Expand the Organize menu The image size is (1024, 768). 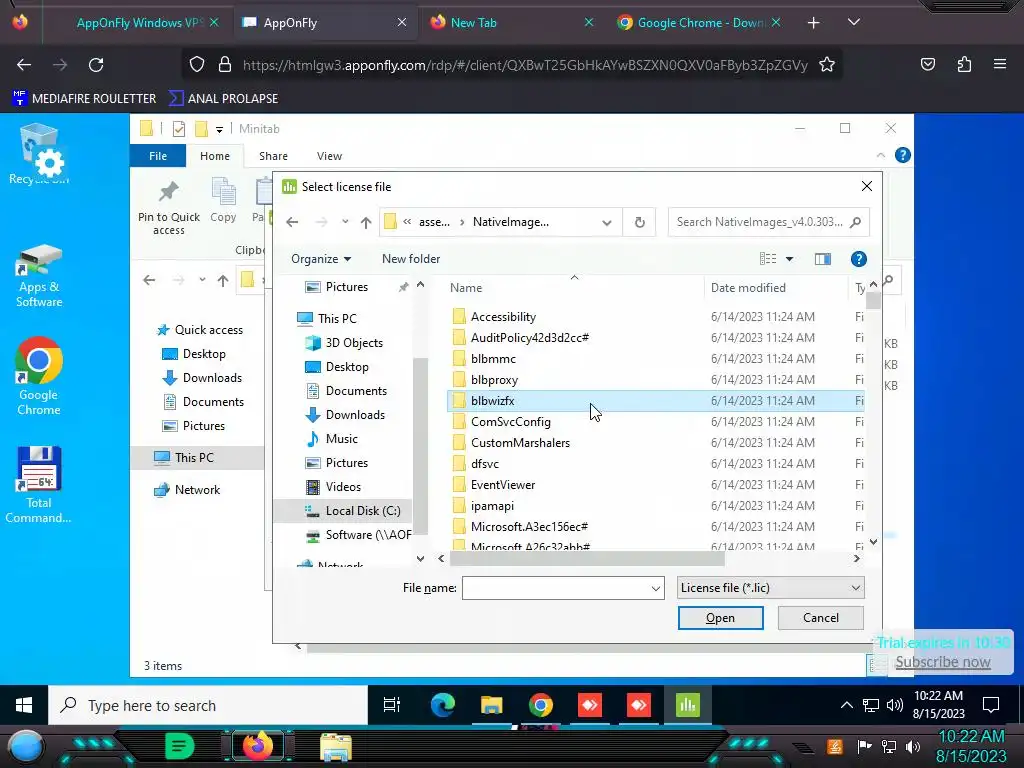coord(321,259)
